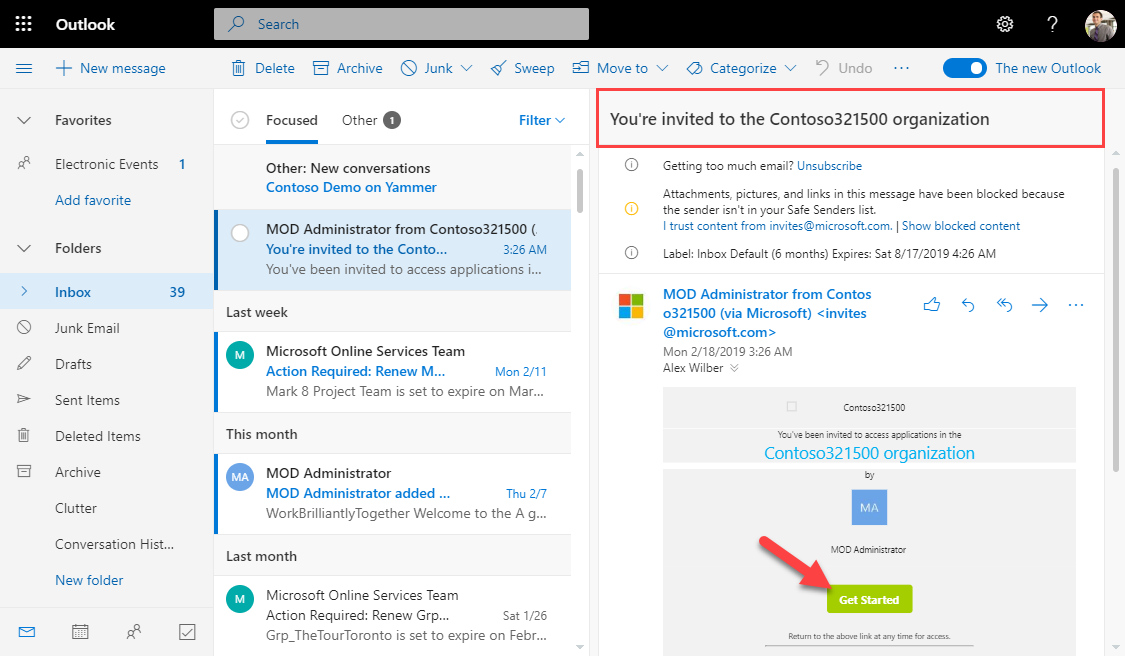Switch to Calendar module icon

pos(80,632)
